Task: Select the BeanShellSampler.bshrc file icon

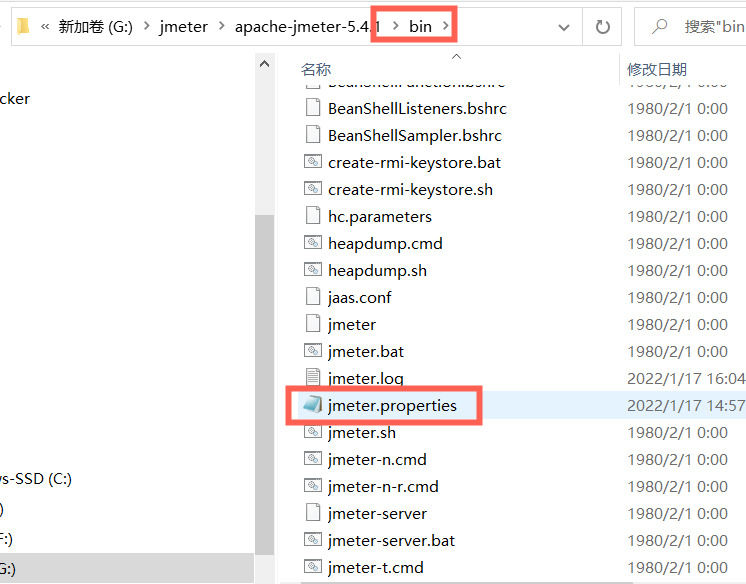Action: coord(313,135)
